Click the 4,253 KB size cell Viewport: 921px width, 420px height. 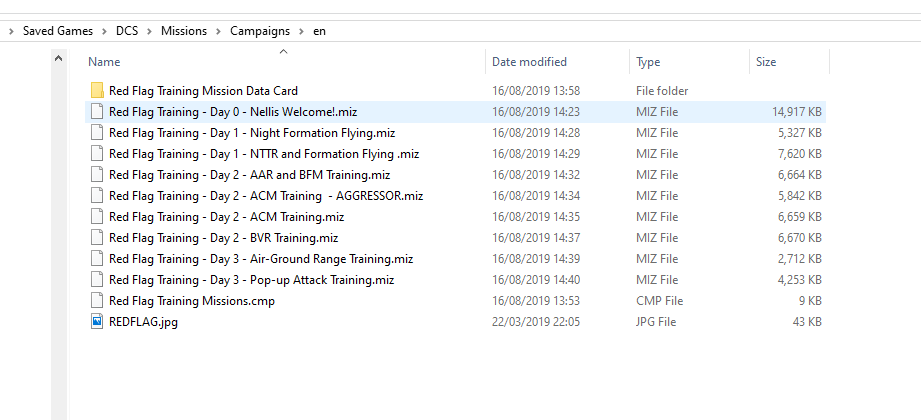pos(799,280)
